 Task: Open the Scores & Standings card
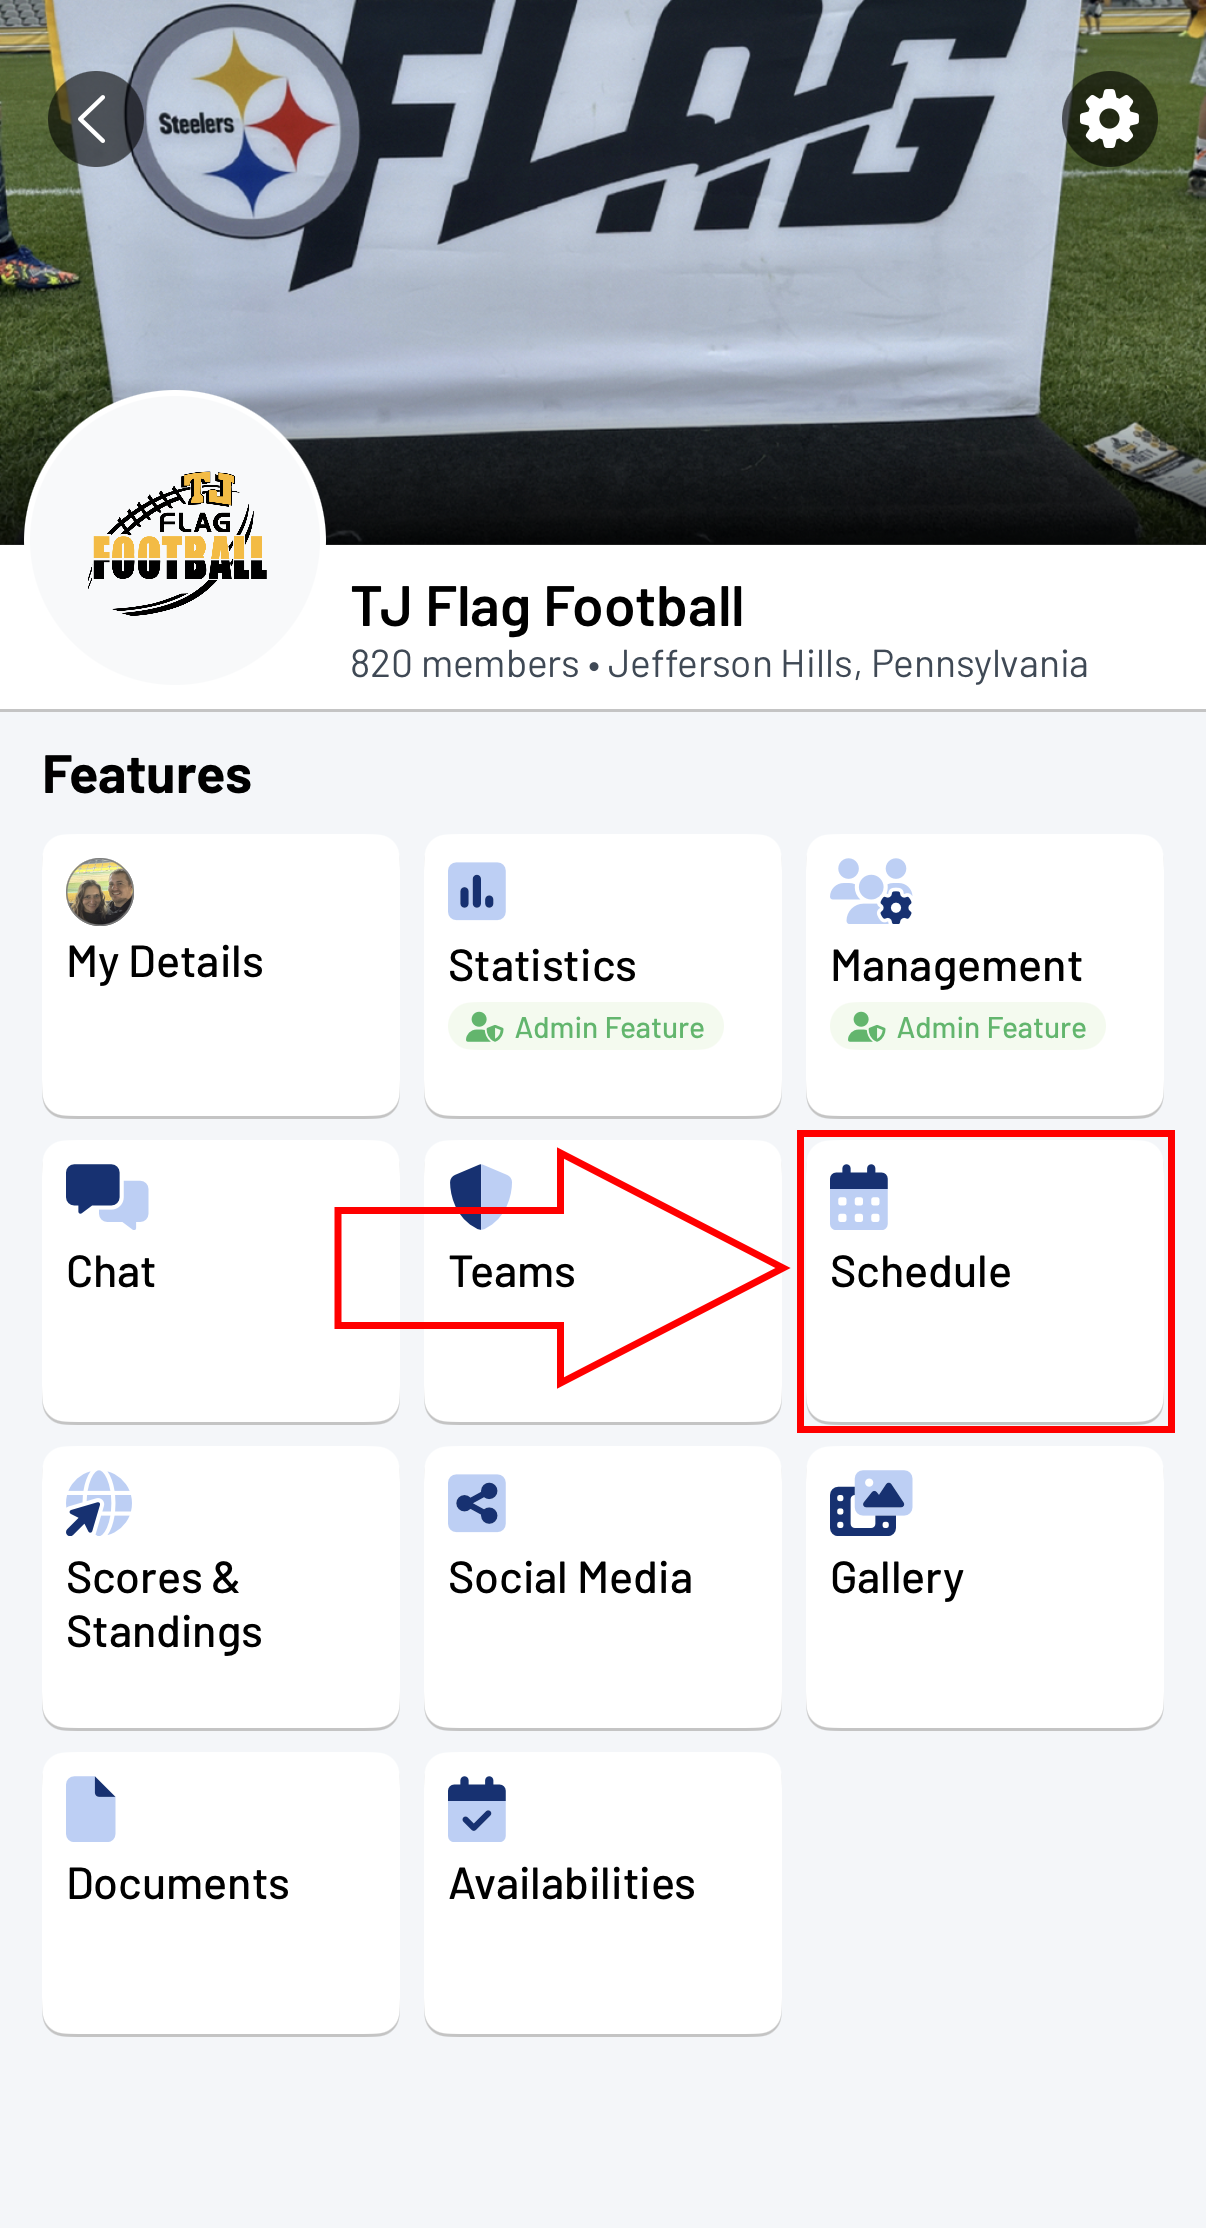[x=221, y=1587]
